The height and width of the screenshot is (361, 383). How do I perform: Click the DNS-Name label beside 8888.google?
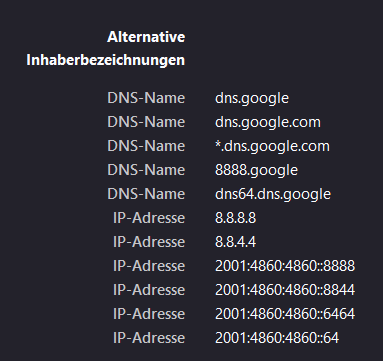coord(146,170)
